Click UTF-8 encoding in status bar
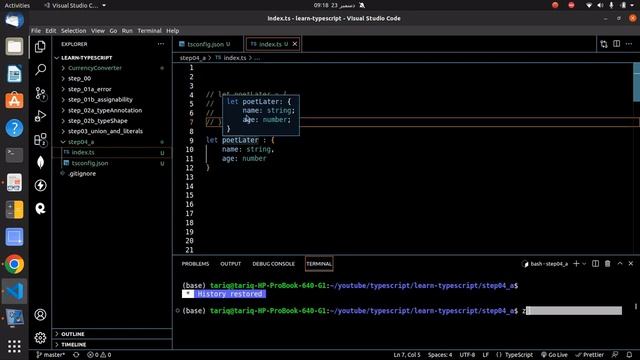The width and height of the screenshot is (640, 360). (x=467, y=355)
